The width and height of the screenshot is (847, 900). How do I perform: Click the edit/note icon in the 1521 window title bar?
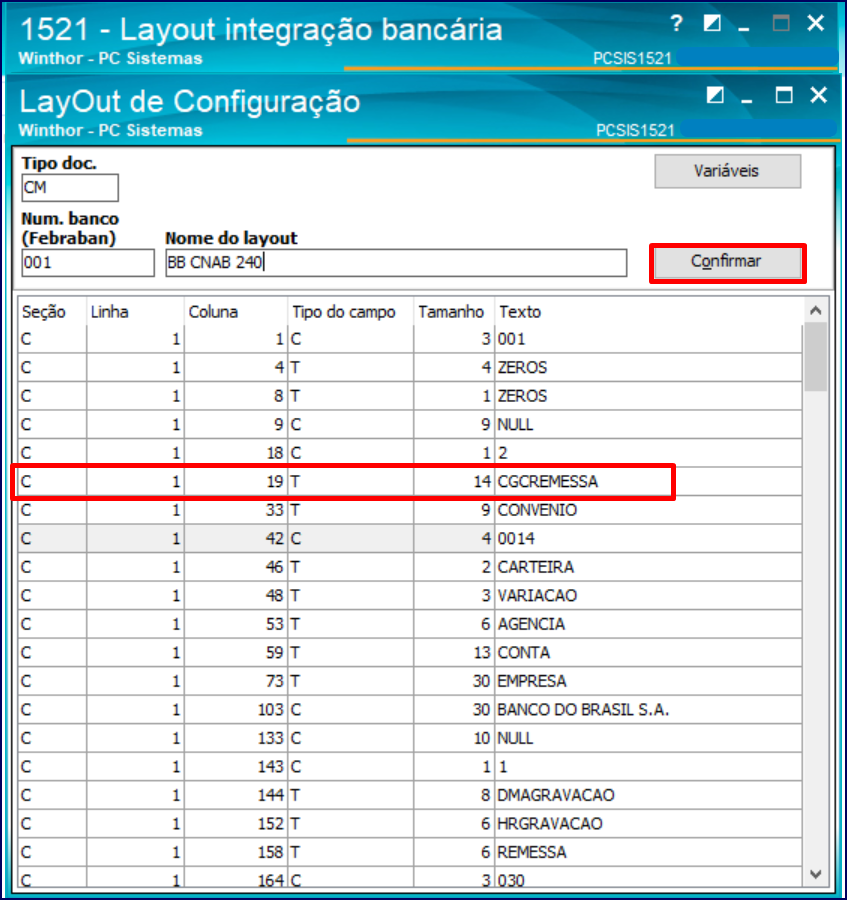(712, 24)
